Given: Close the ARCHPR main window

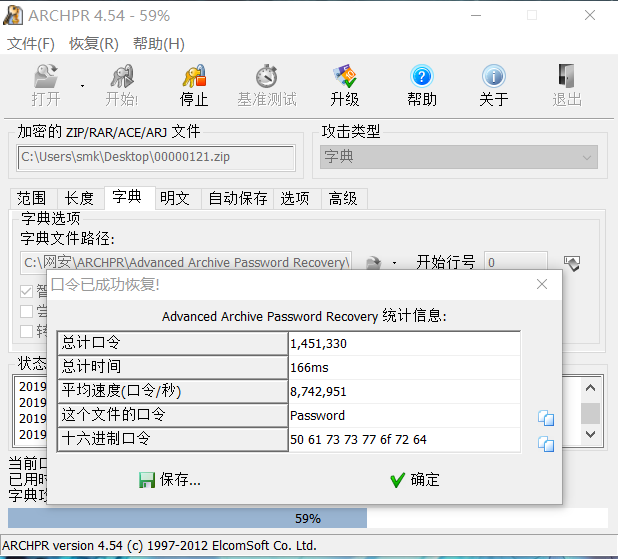Looking at the screenshot, I should (x=590, y=15).
